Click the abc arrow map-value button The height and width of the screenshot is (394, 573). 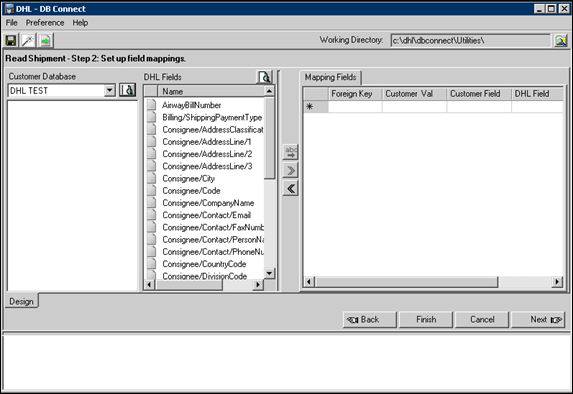pyautogui.click(x=291, y=152)
